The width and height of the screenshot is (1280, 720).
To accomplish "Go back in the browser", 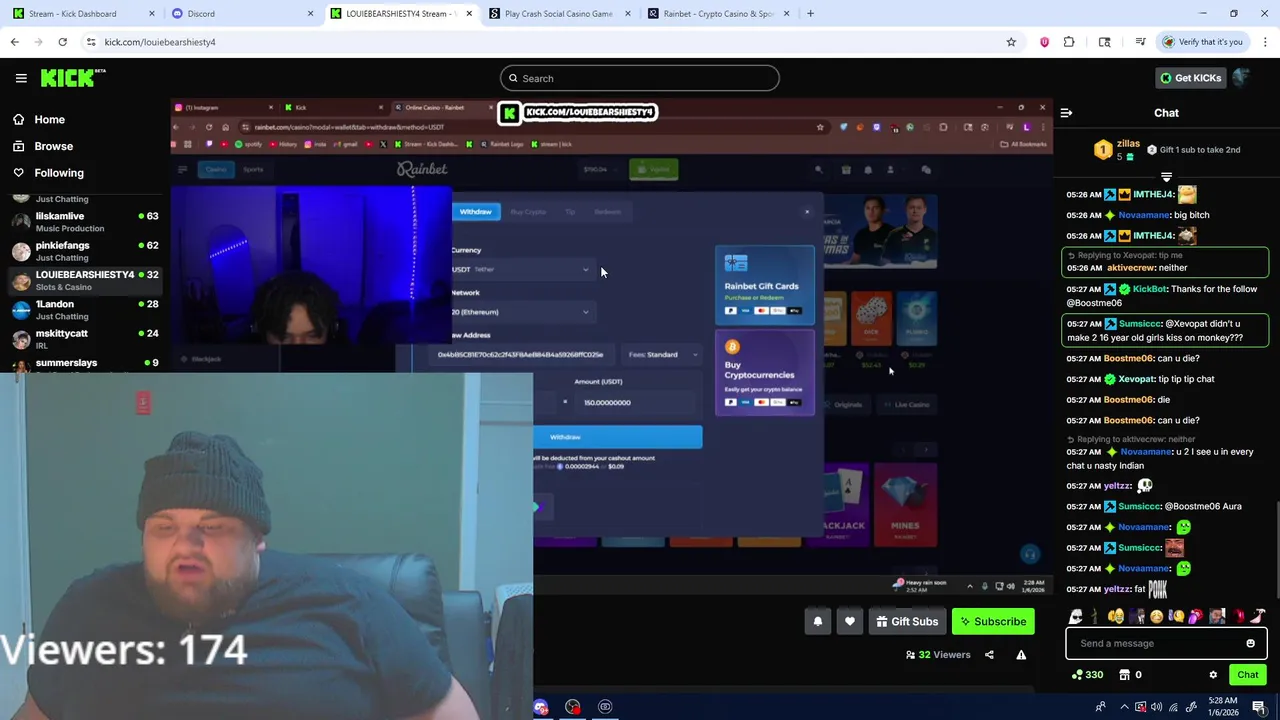I will (14, 42).
